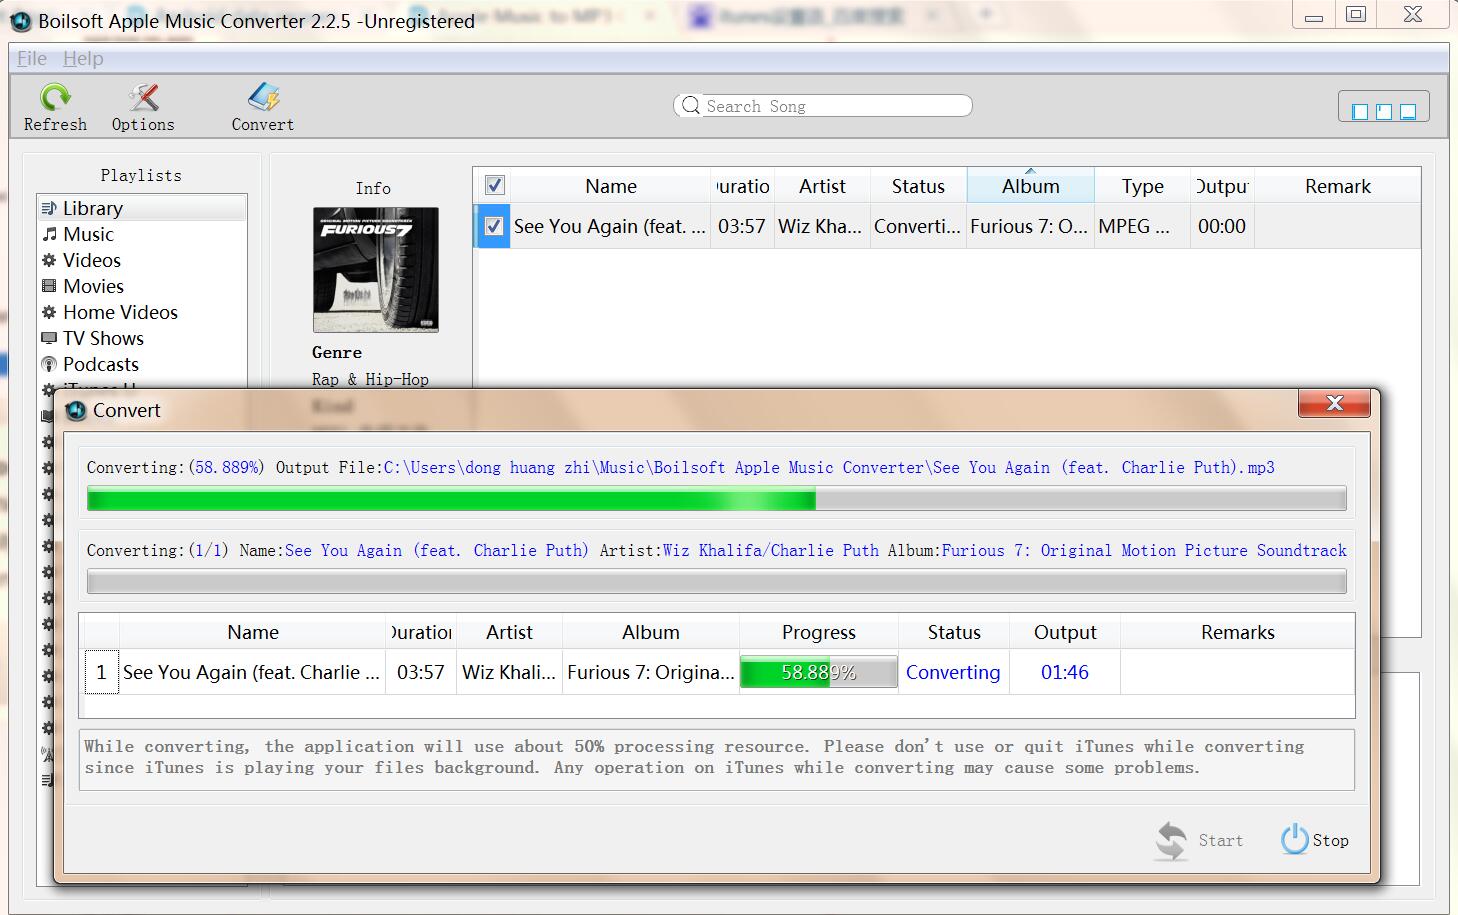This screenshot has width=1458, height=915.
Task: Click the Remark column header in the main list
Action: click(x=1338, y=186)
